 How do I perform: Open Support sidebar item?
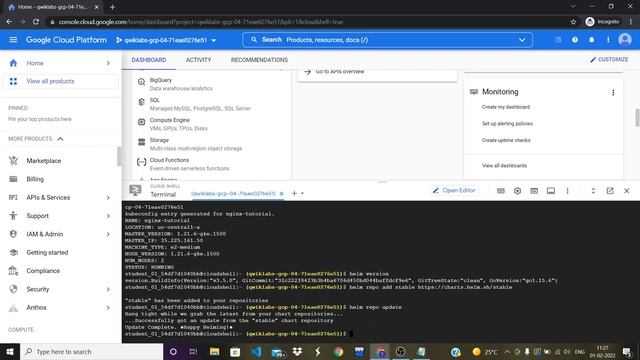pos(38,216)
